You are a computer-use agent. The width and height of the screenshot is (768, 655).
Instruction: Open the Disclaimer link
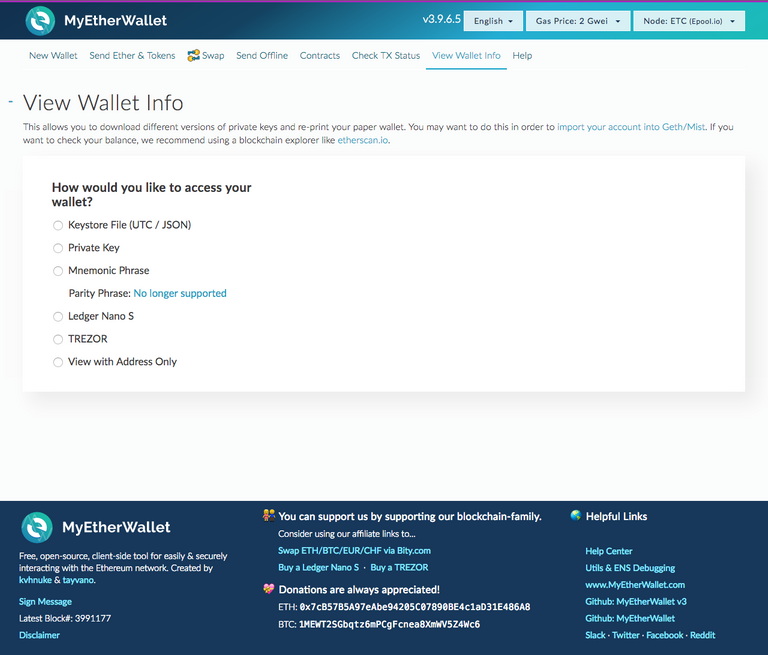39,635
